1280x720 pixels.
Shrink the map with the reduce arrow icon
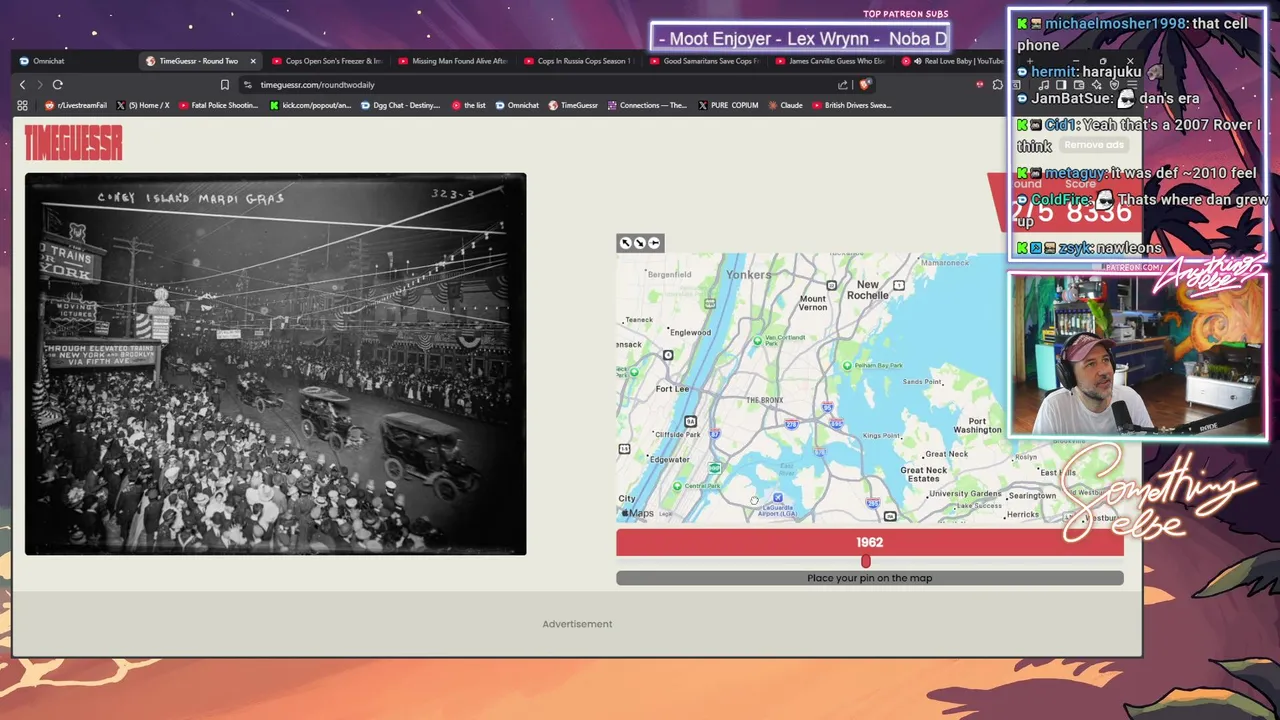639,243
